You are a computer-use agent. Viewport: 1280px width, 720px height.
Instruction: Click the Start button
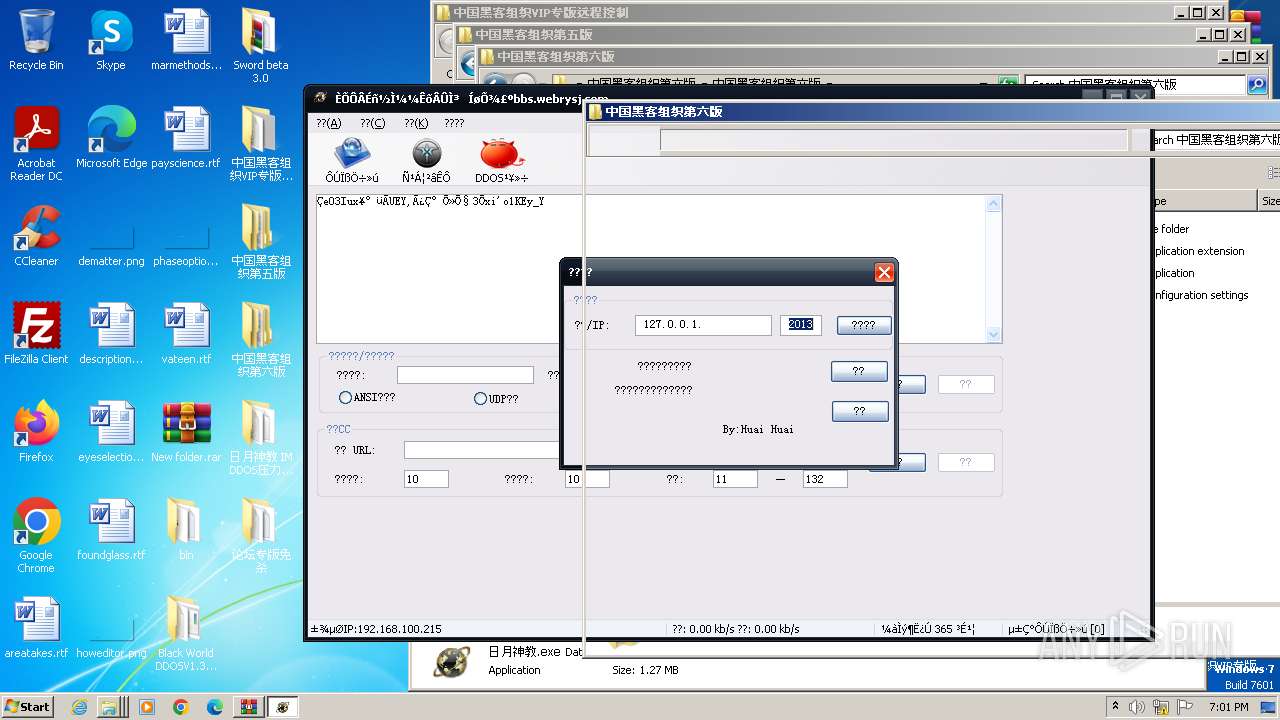[x=27, y=706]
